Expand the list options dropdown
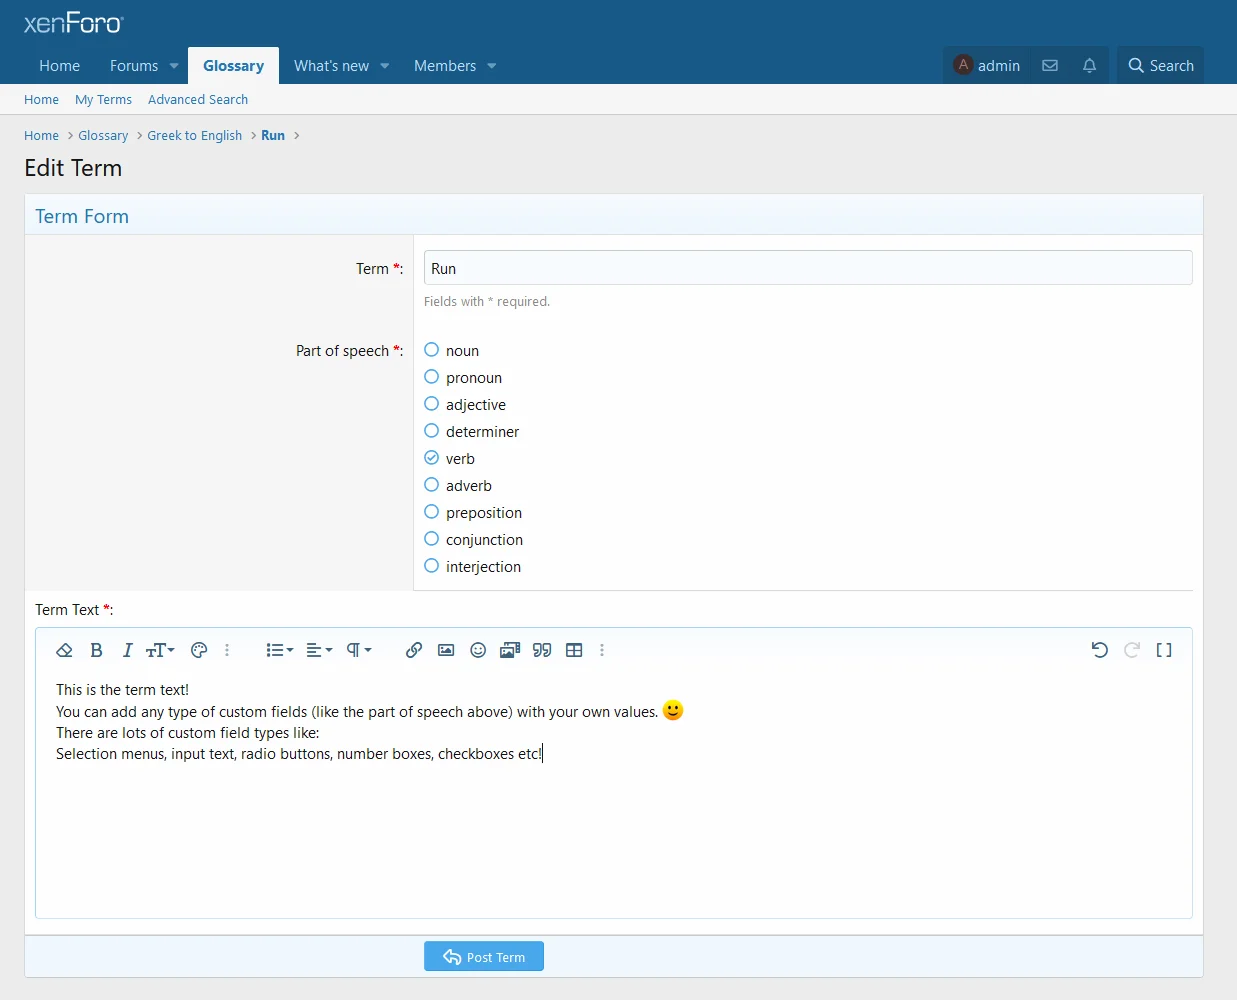Viewport: 1237px width, 1000px height. pos(279,650)
